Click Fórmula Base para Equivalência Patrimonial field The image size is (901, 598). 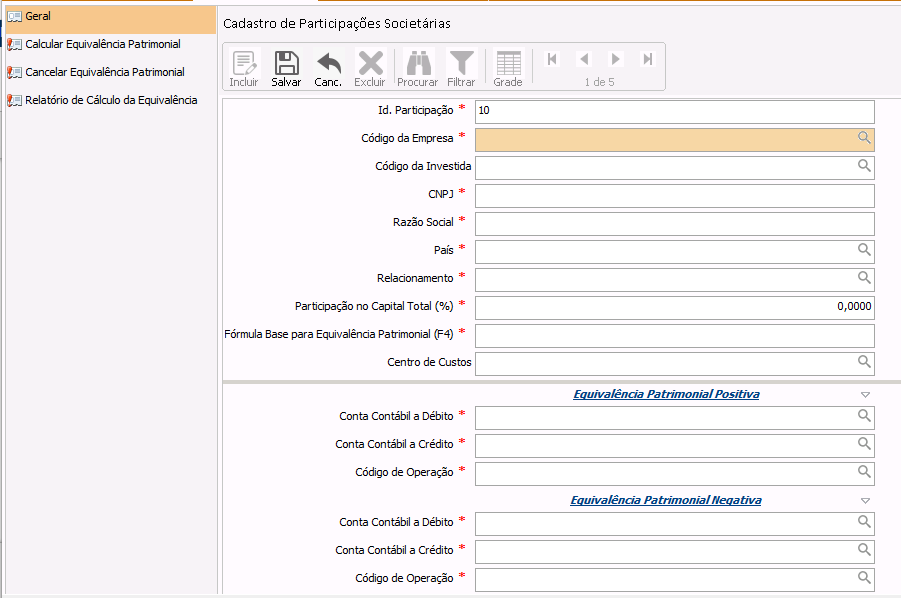click(x=675, y=336)
